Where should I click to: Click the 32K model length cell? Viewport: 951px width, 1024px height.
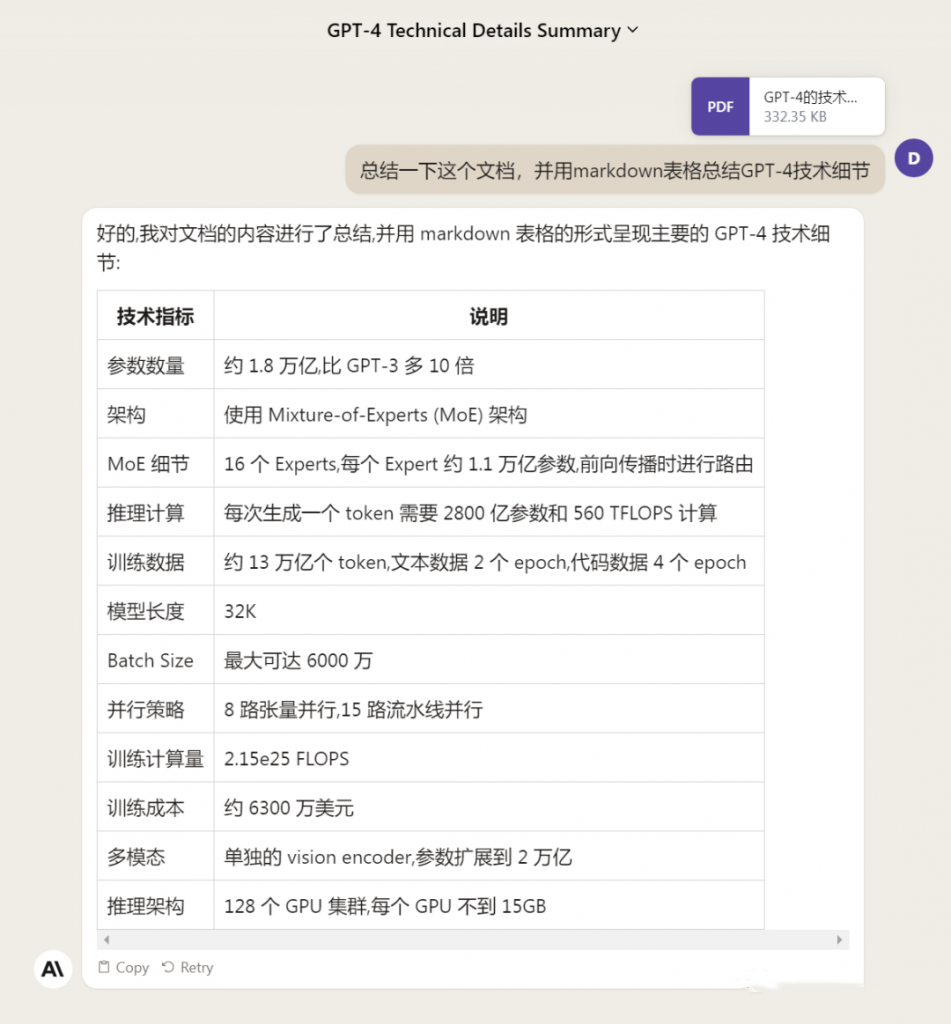(x=240, y=611)
